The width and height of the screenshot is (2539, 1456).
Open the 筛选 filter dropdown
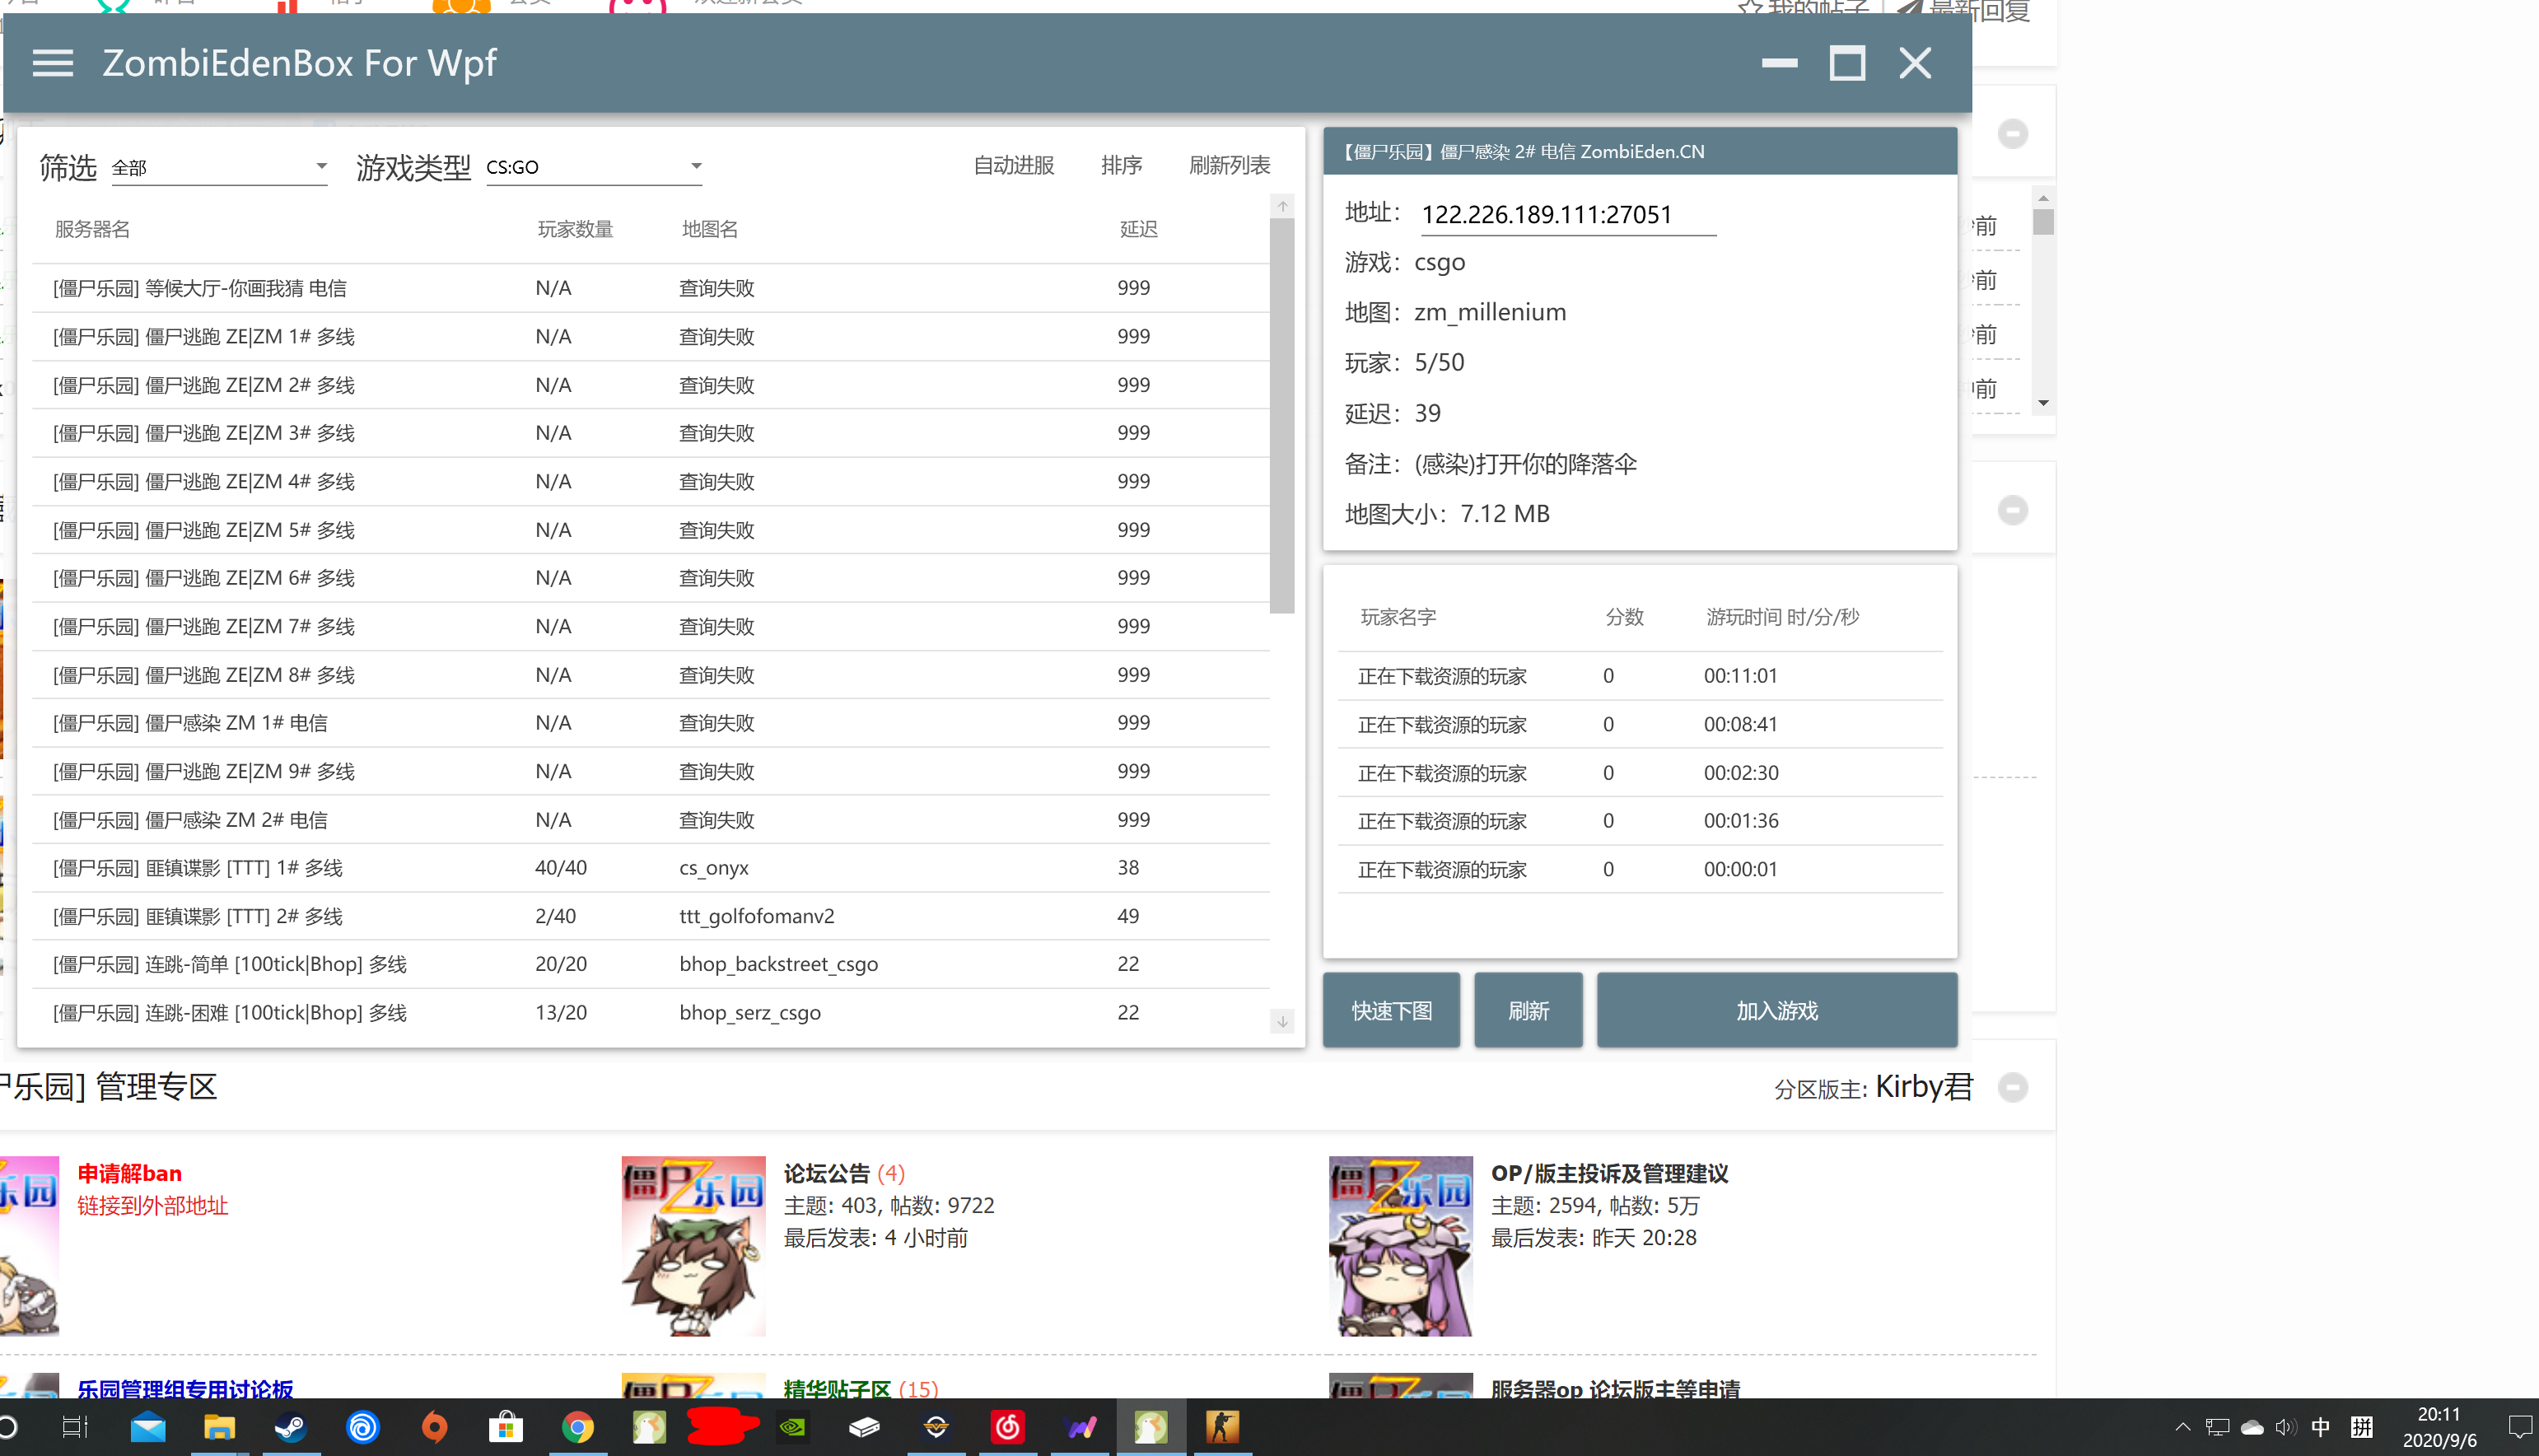pyautogui.click(x=219, y=167)
